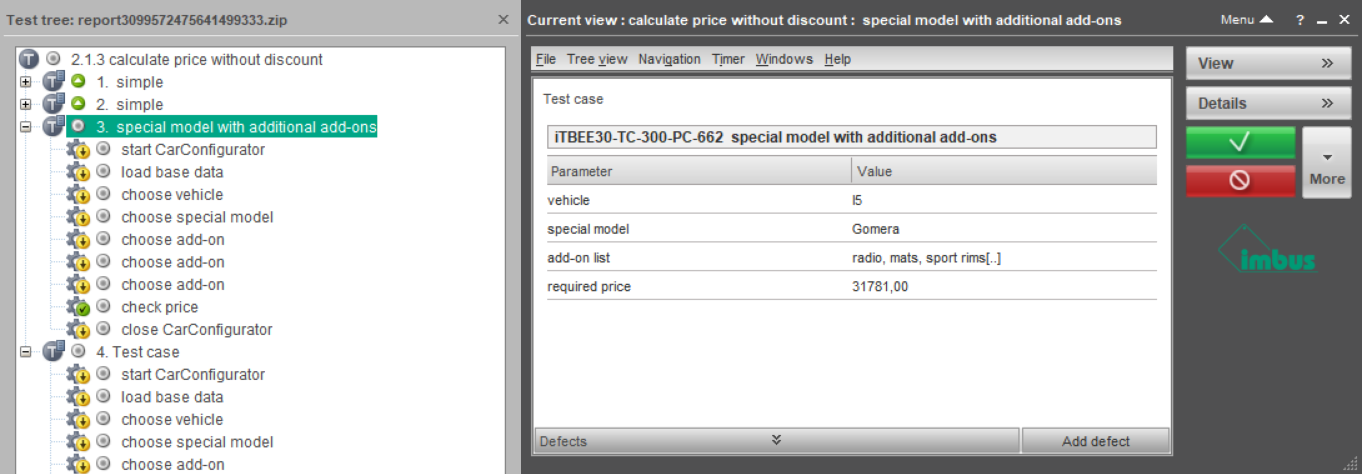Click the grey status dot of 4. Test case
Image resolution: width=1362 pixels, height=474 pixels.
point(78,351)
